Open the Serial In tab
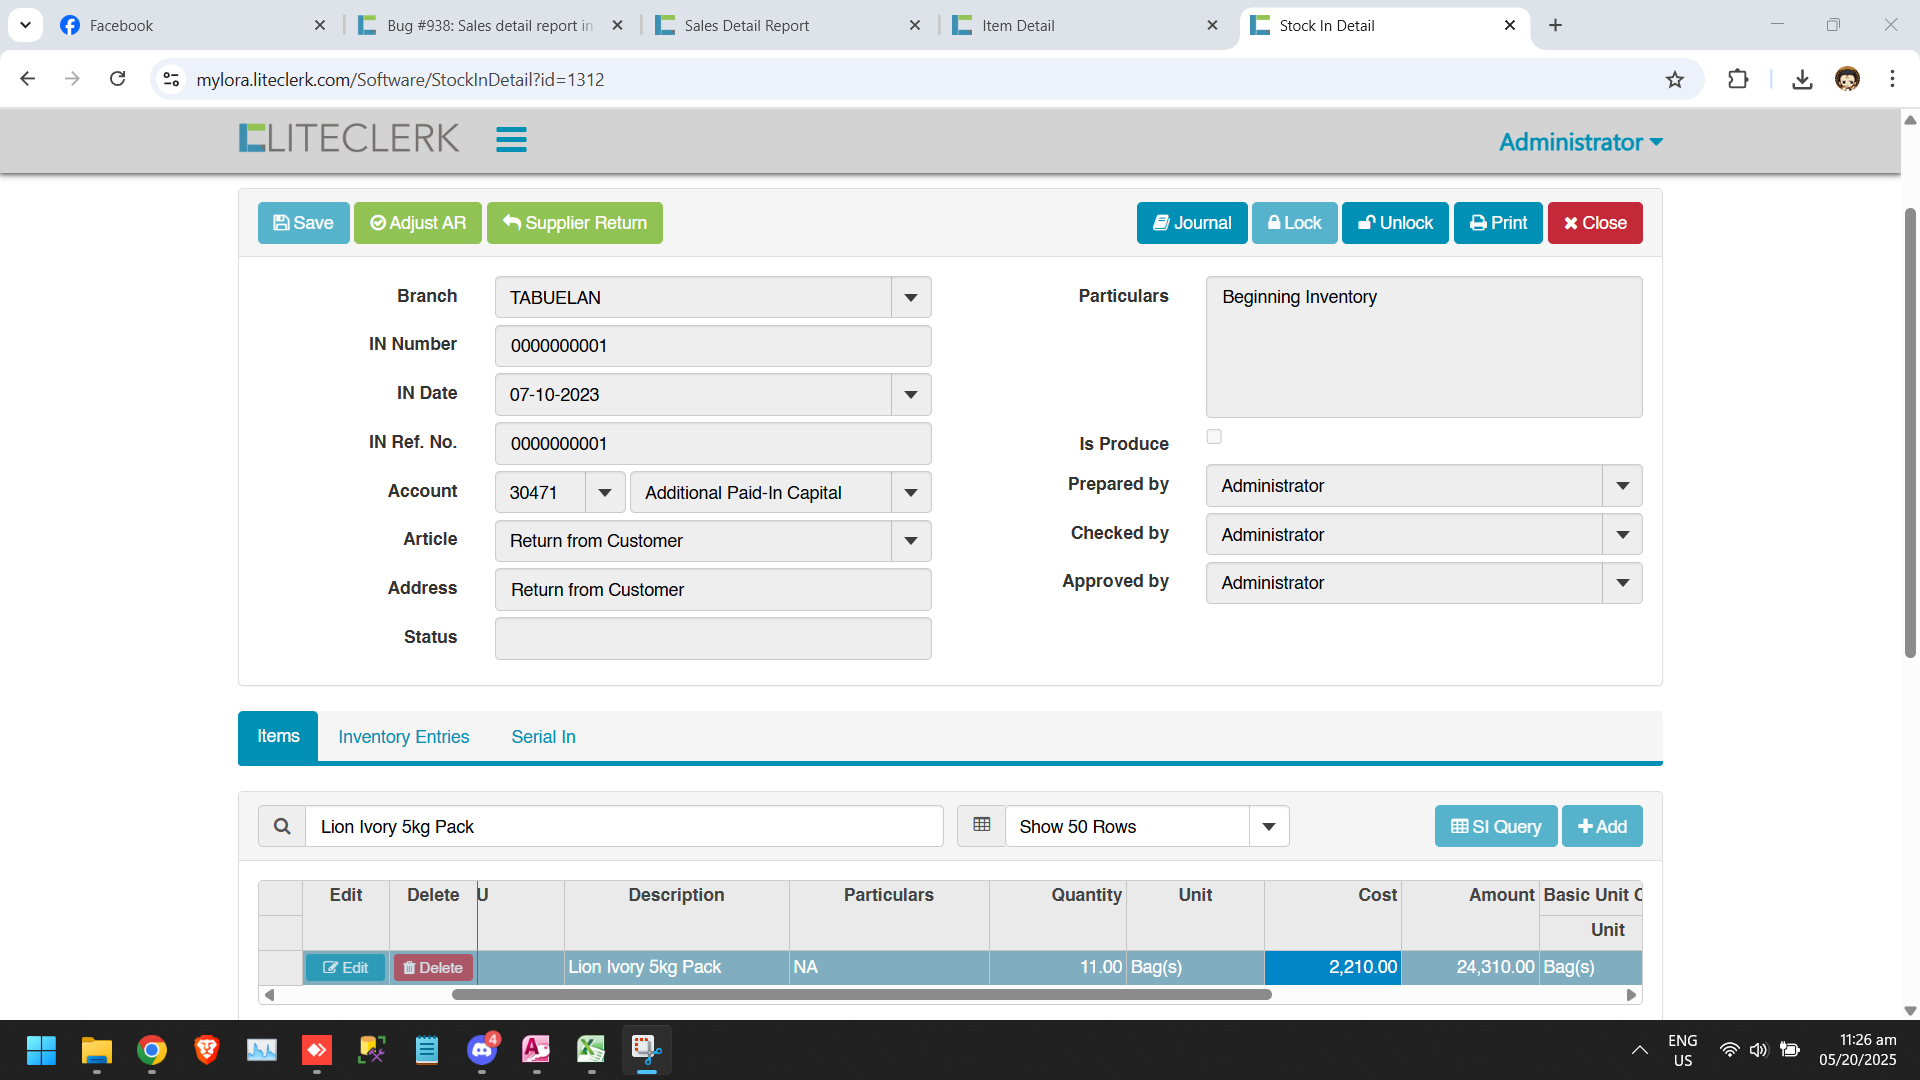Viewport: 1920px width, 1080px height. (543, 737)
